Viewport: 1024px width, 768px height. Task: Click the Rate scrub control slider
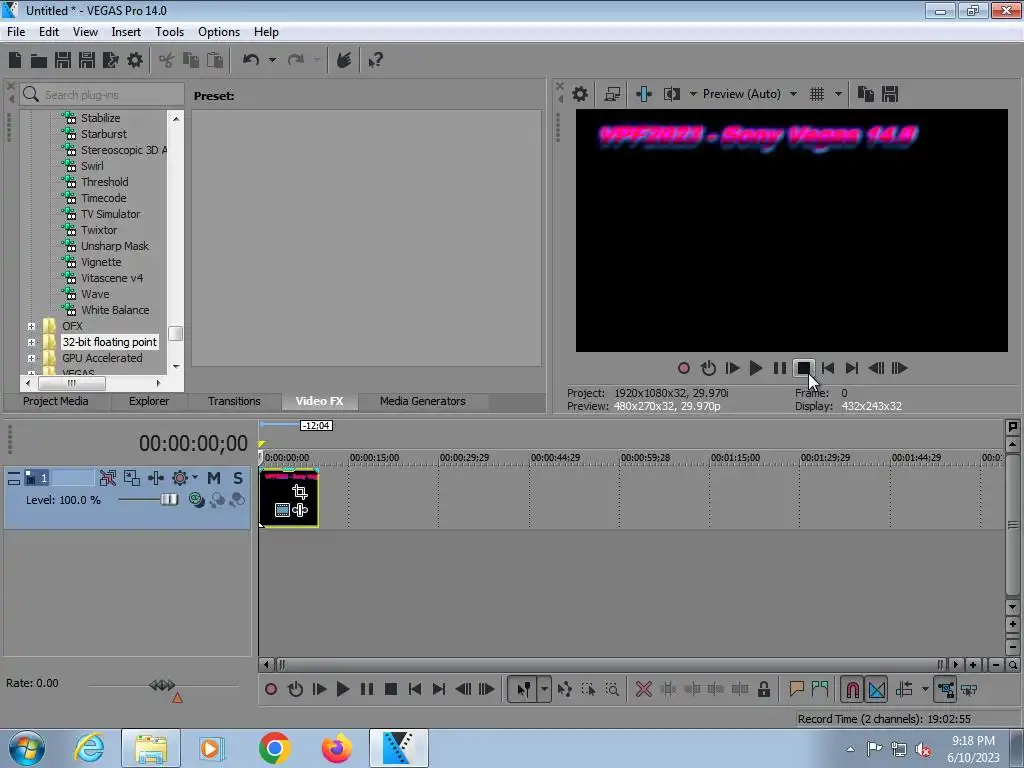[x=162, y=685]
